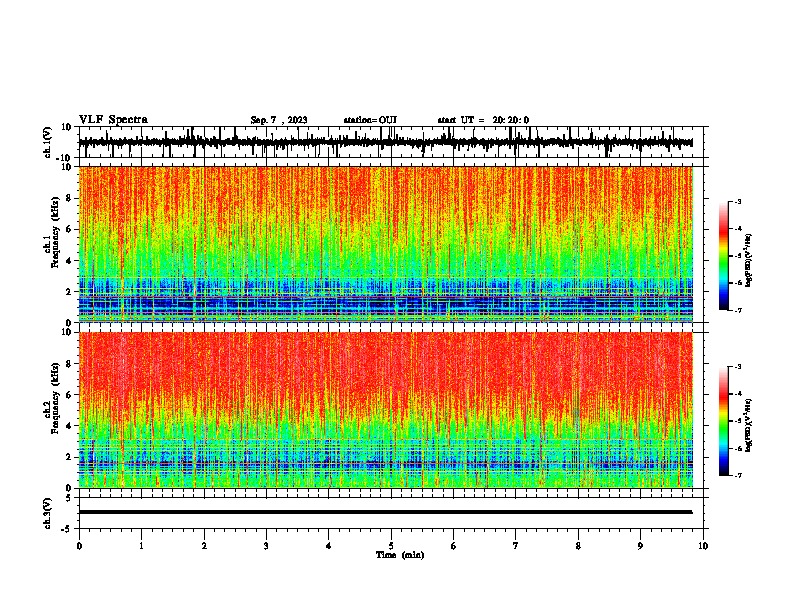Click the "ch.1(V)" waveform axis label
Image resolution: width=792 pixels, height=612 pixels.
click(x=48, y=142)
